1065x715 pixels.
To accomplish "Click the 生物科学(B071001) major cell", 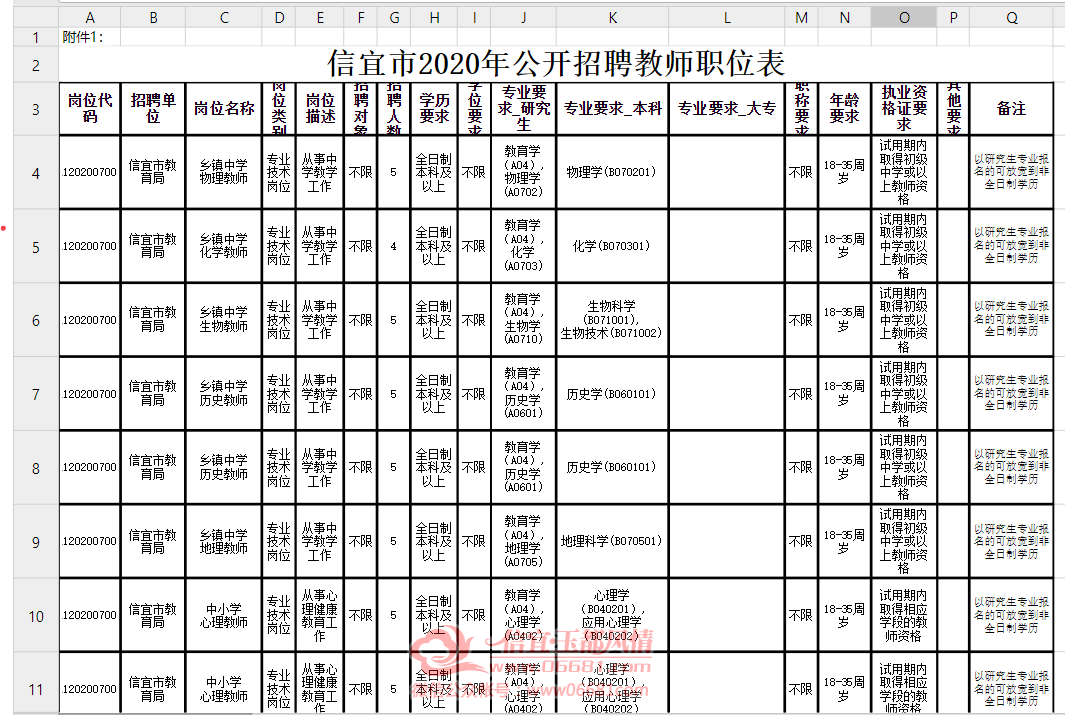I will pos(613,320).
